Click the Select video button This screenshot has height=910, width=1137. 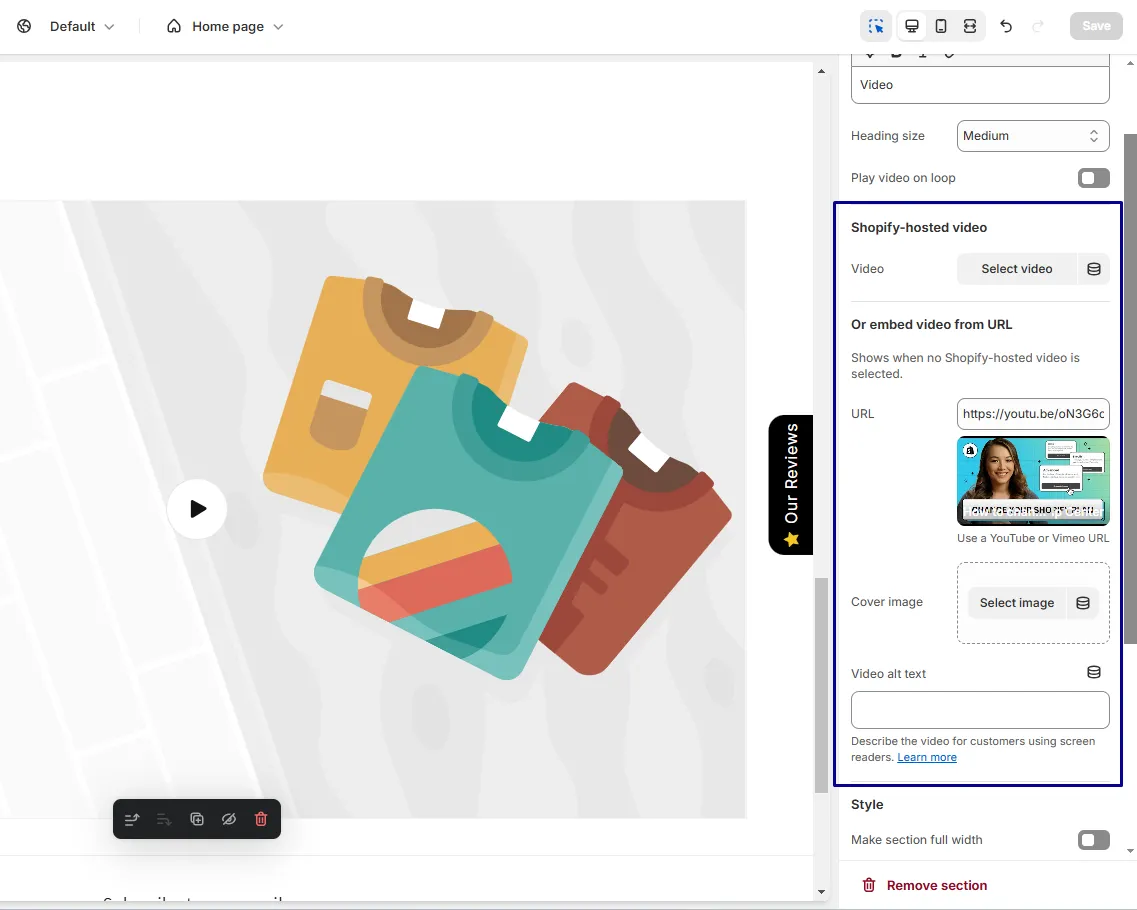[x=1017, y=269]
